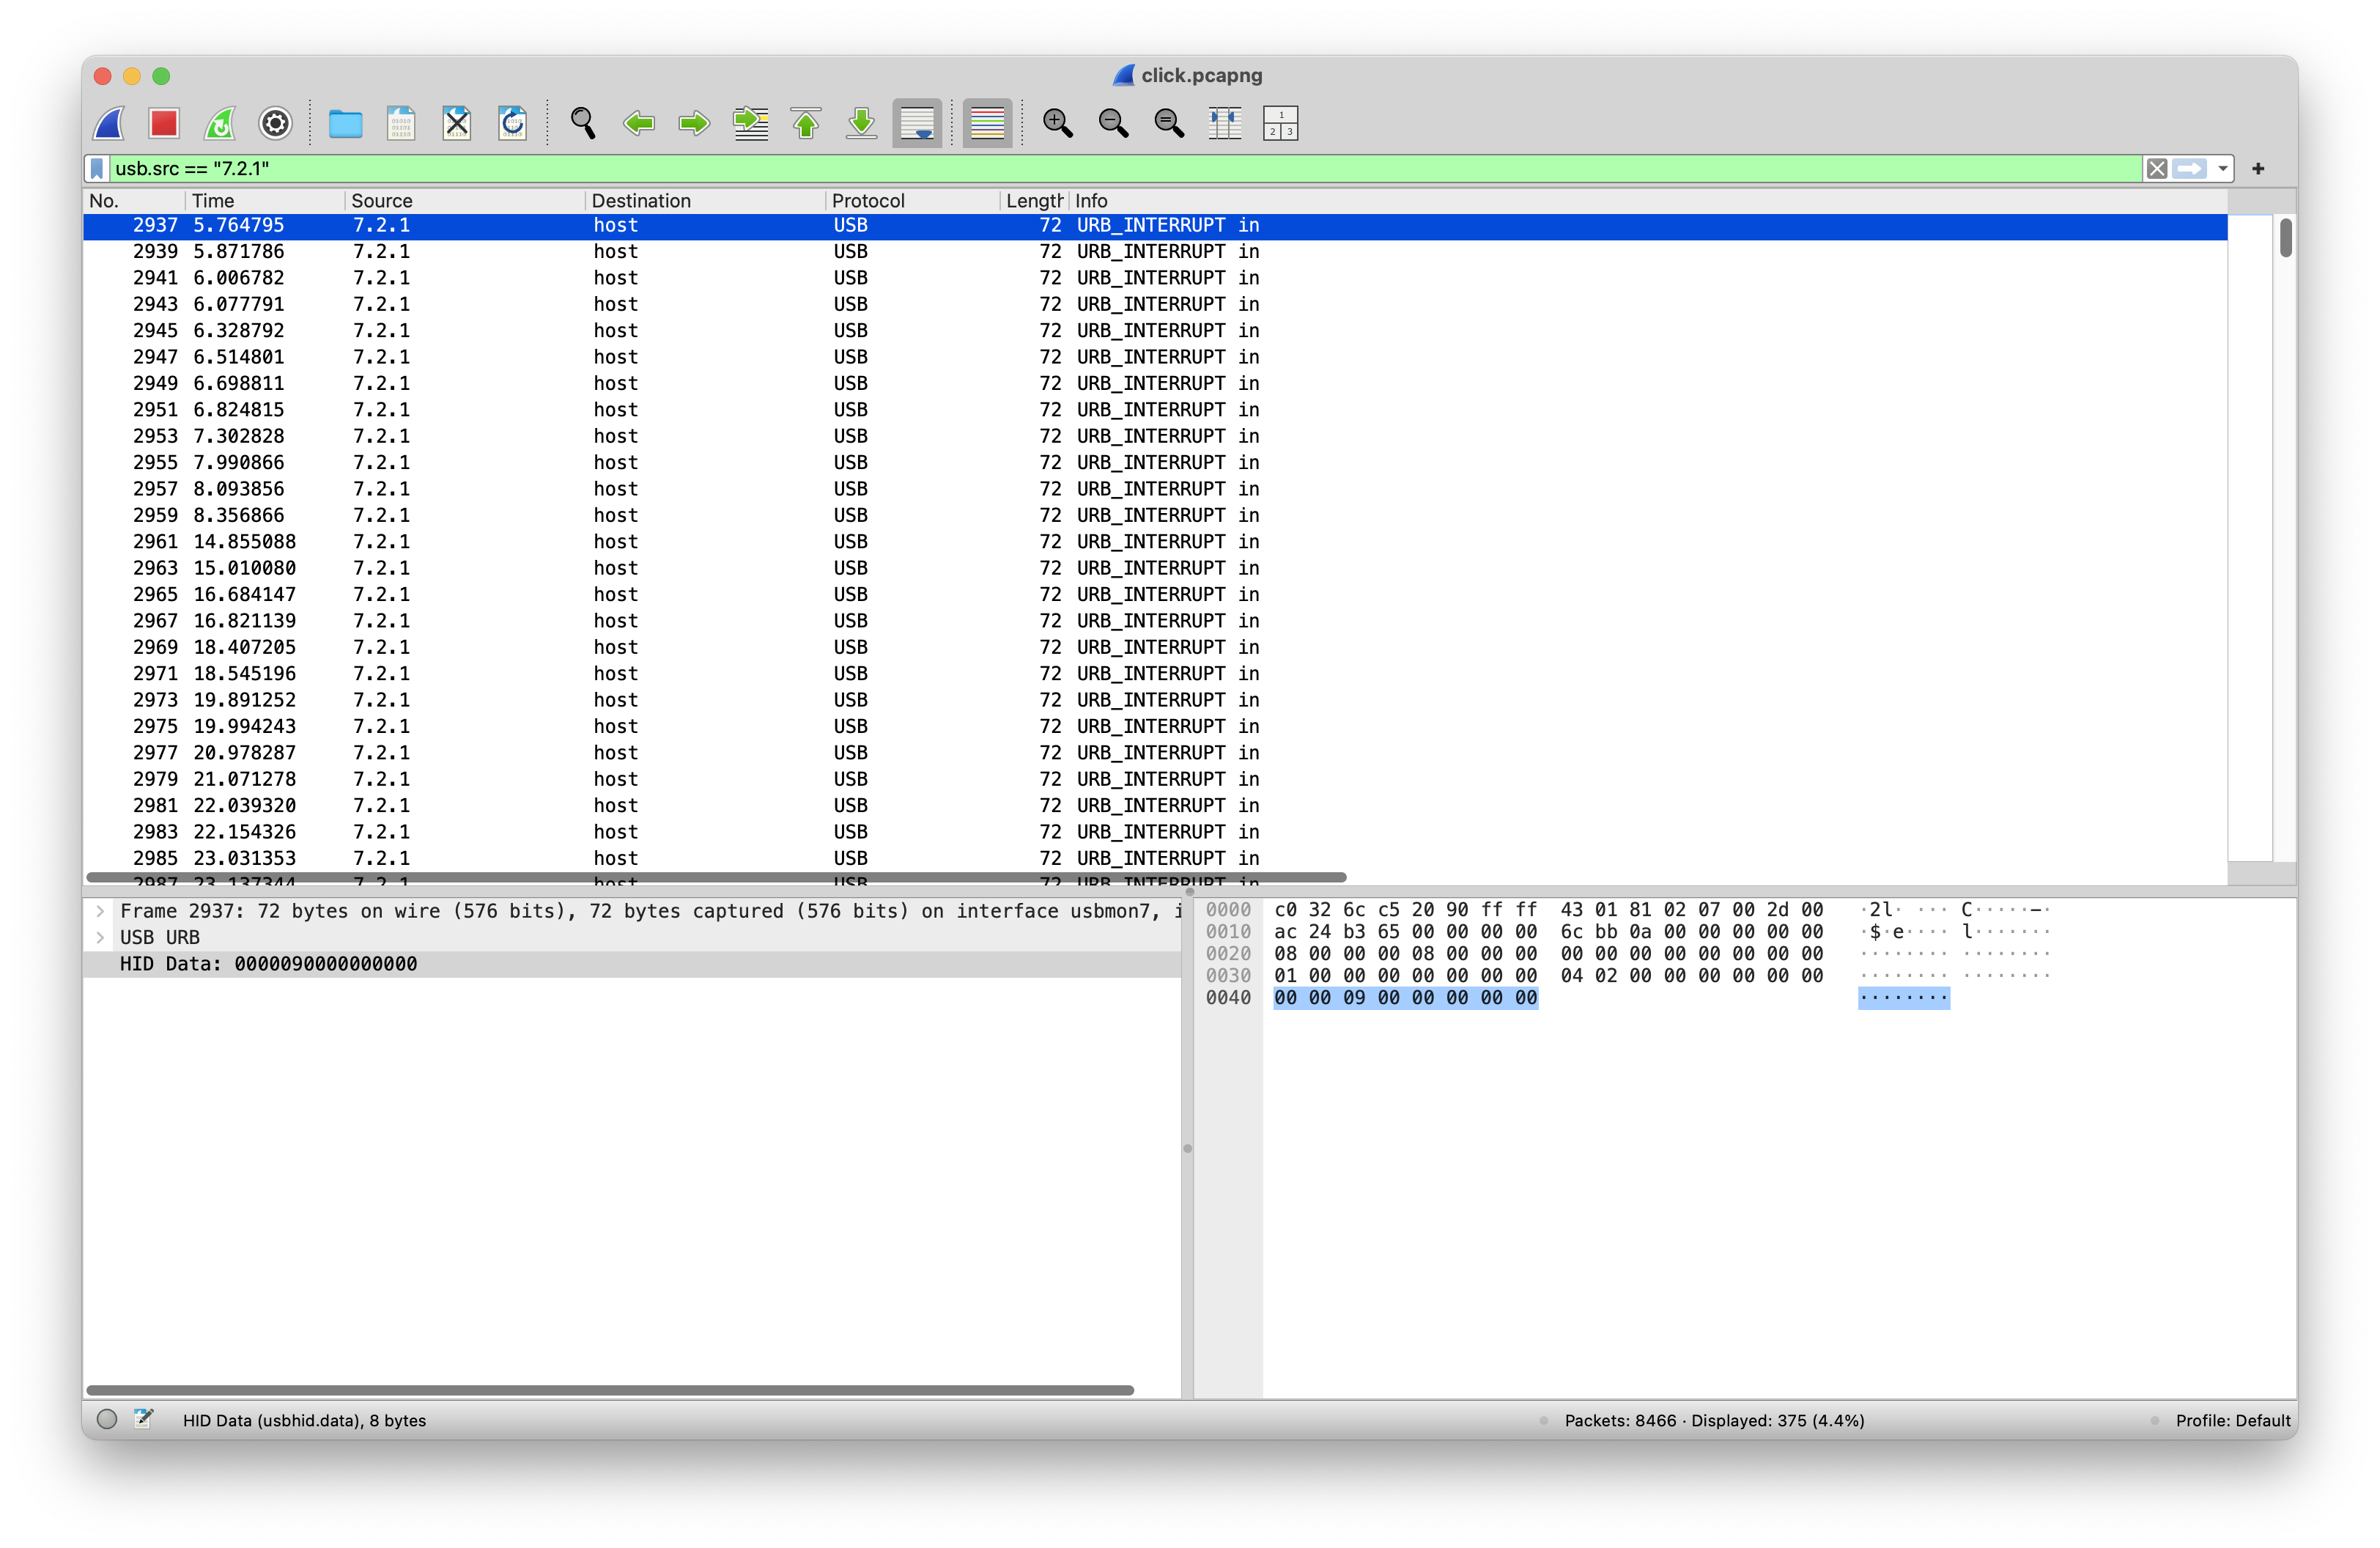
Task: Sort by the Source column header
Action: [465, 200]
